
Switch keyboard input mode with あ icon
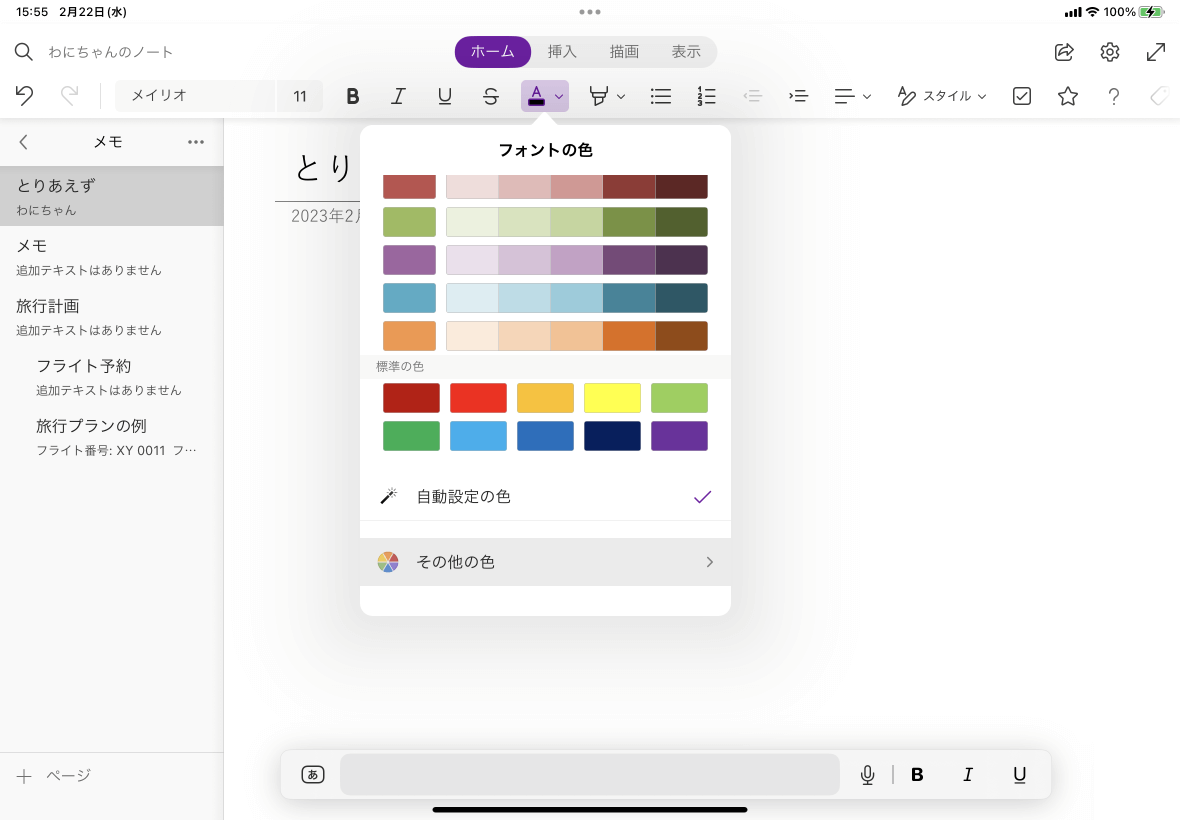(313, 775)
